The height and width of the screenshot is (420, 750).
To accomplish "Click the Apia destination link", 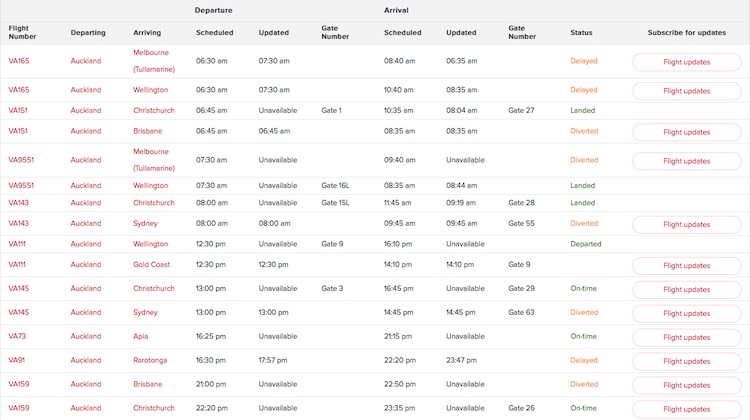I will [x=141, y=336].
